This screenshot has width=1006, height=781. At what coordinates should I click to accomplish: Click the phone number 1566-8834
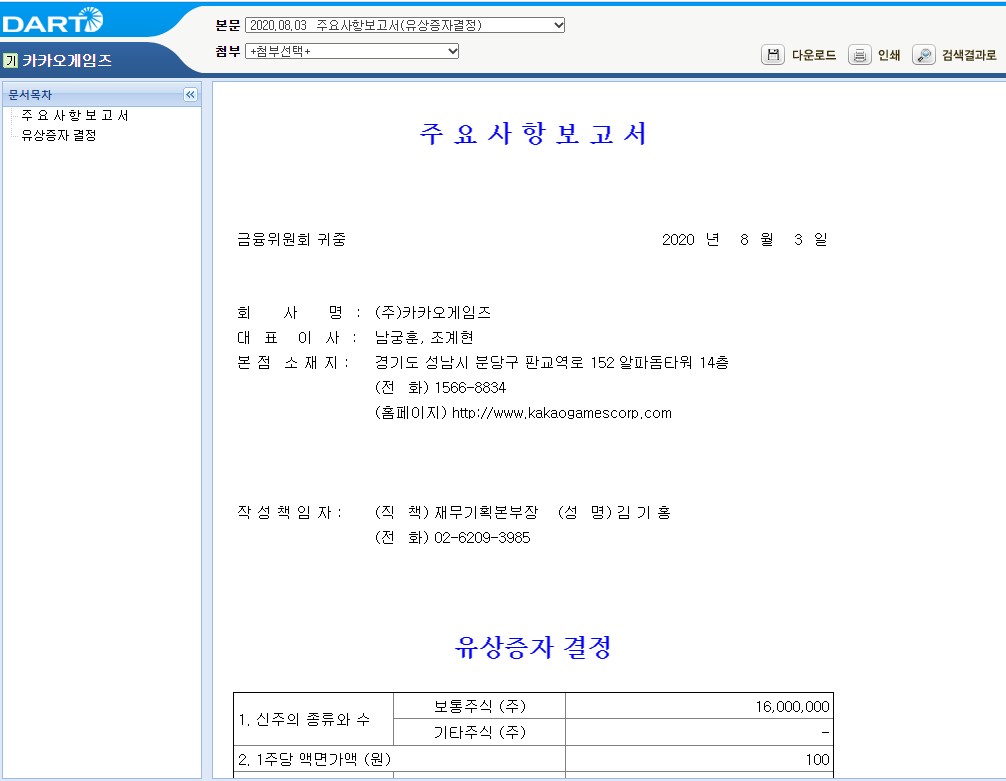pyautogui.click(x=470, y=388)
